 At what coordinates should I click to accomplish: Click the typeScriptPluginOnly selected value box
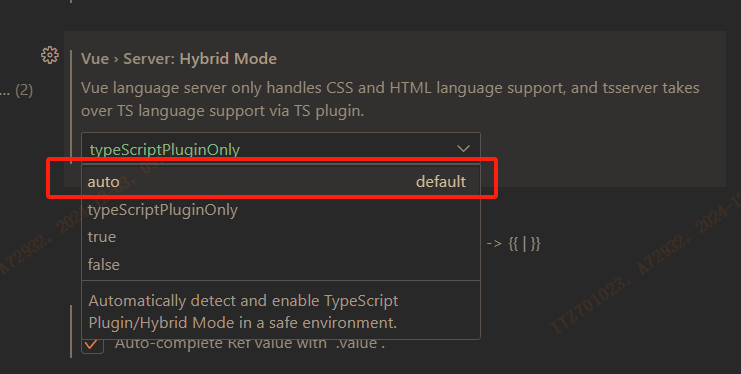point(281,148)
